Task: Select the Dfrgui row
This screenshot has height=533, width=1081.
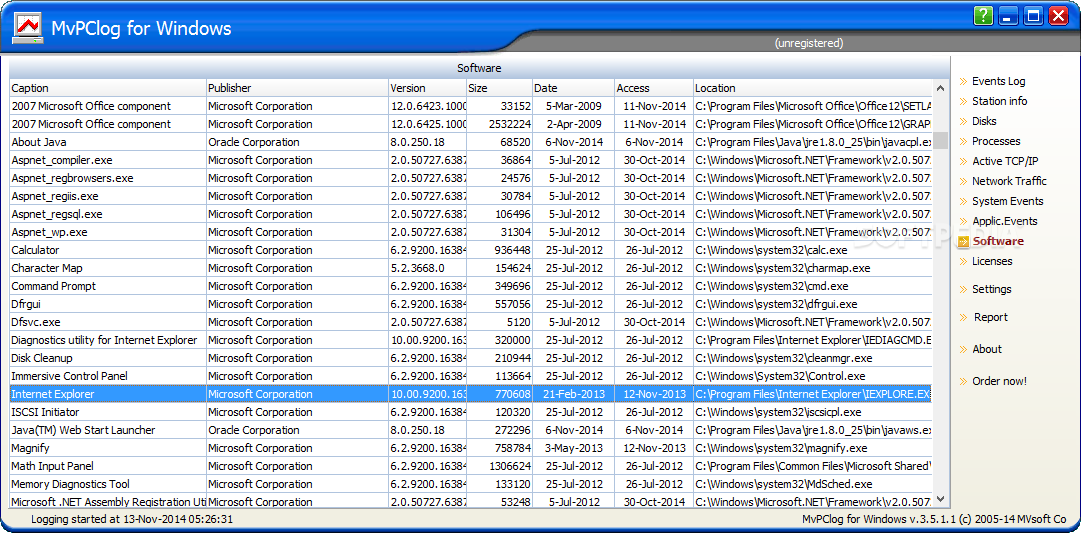Action: [x=471, y=304]
